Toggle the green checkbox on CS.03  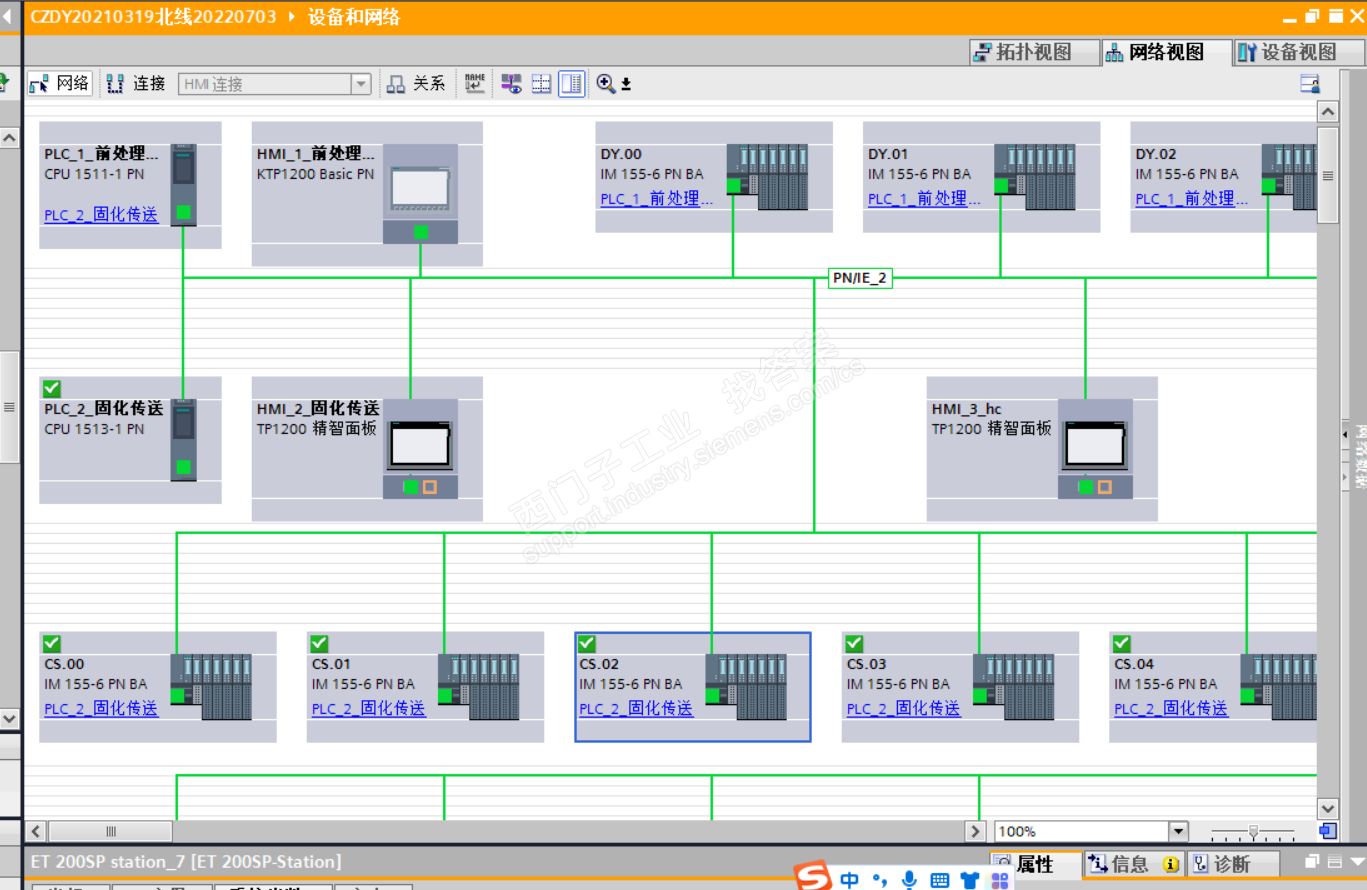(854, 643)
